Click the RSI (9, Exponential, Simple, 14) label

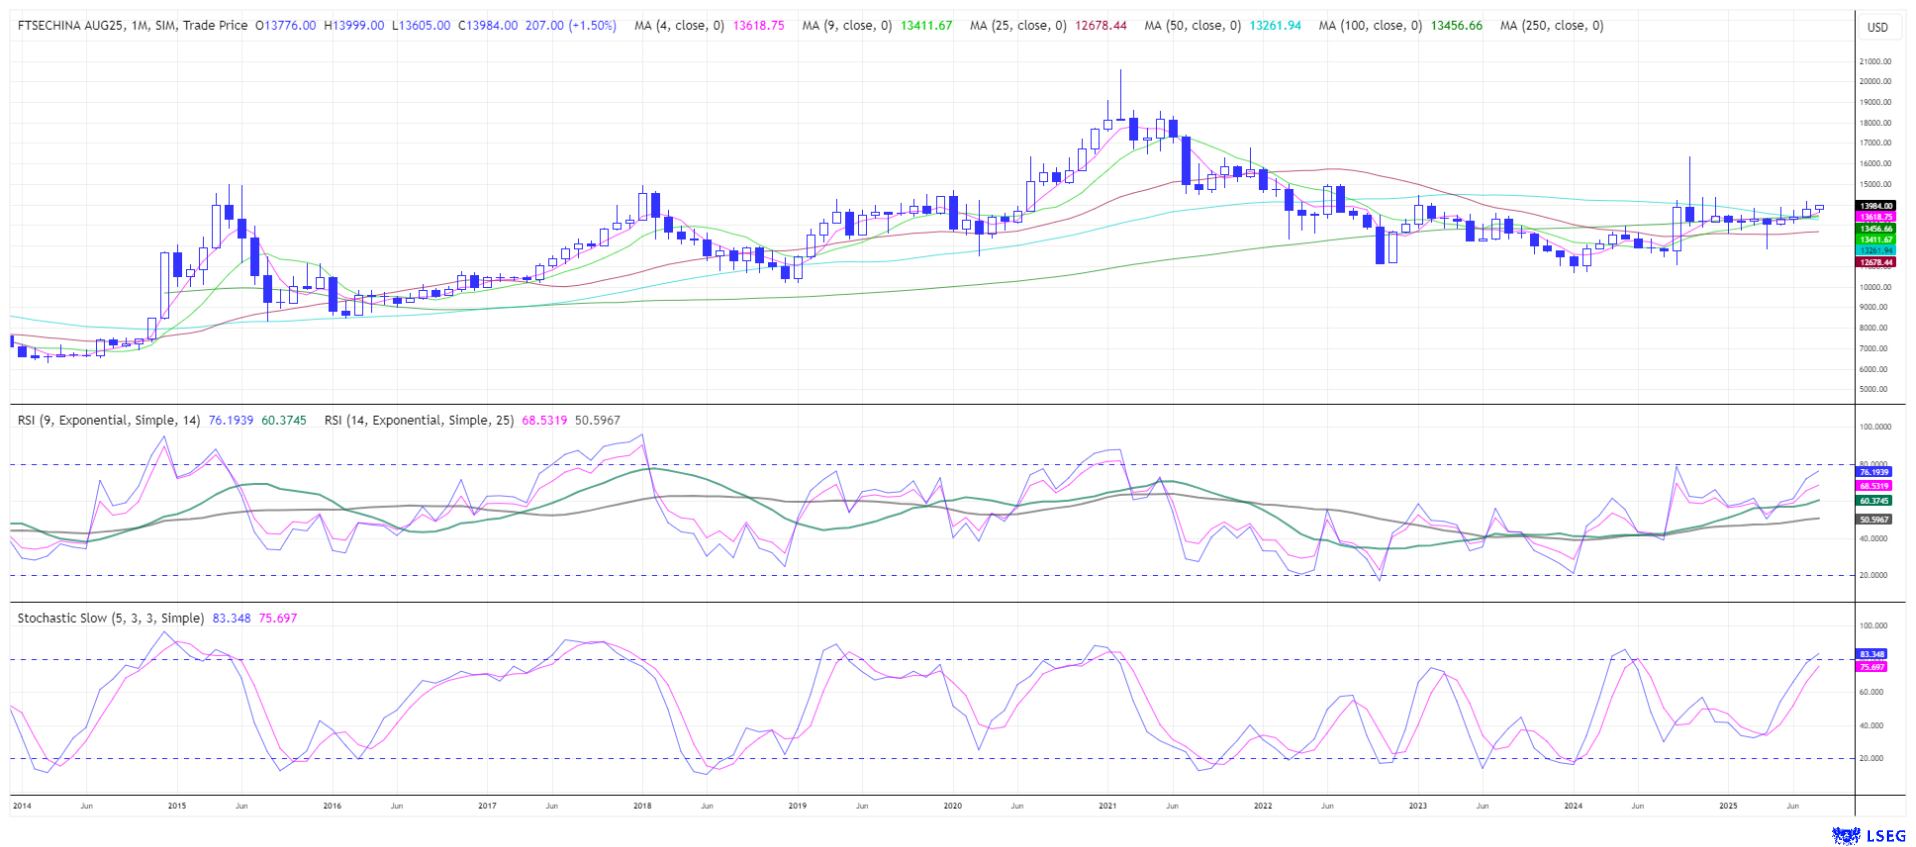(109, 421)
